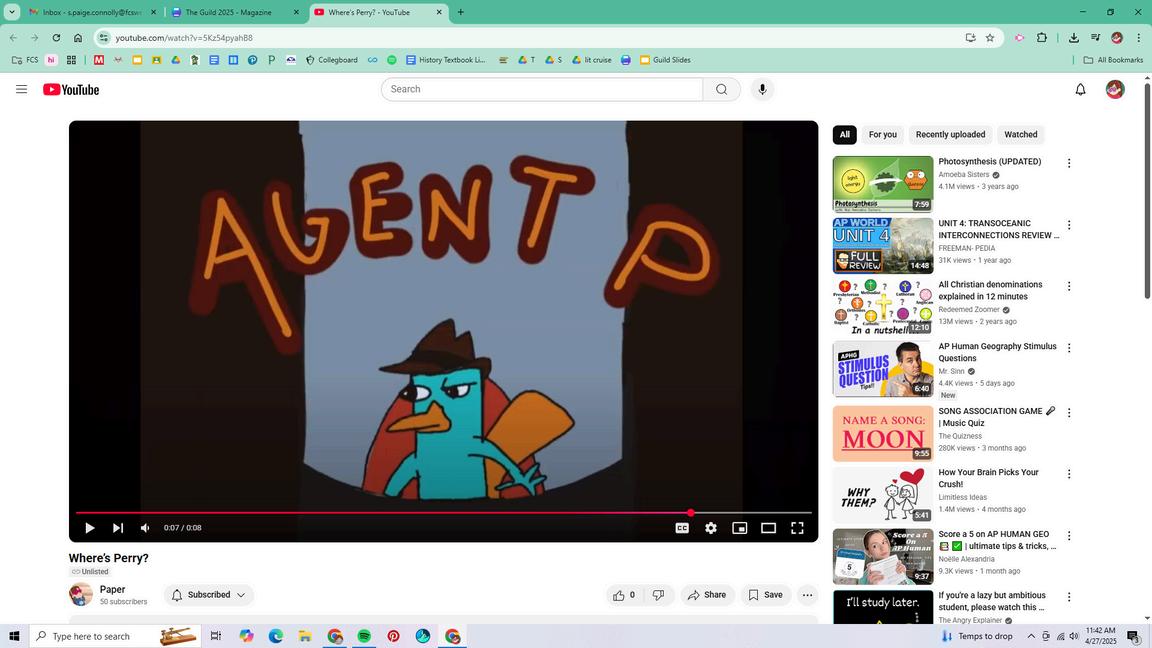
Task: Select the For you filter chip
Action: tap(882, 134)
